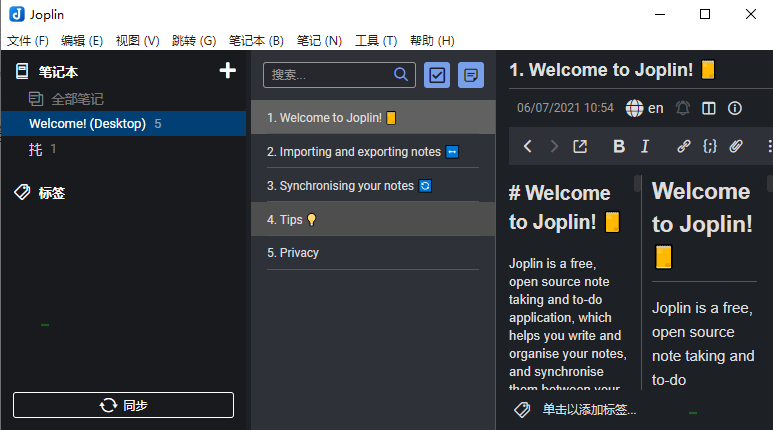The image size is (773, 430).
Task: Open the 视图 (V) menu
Action: click(138, 40)
